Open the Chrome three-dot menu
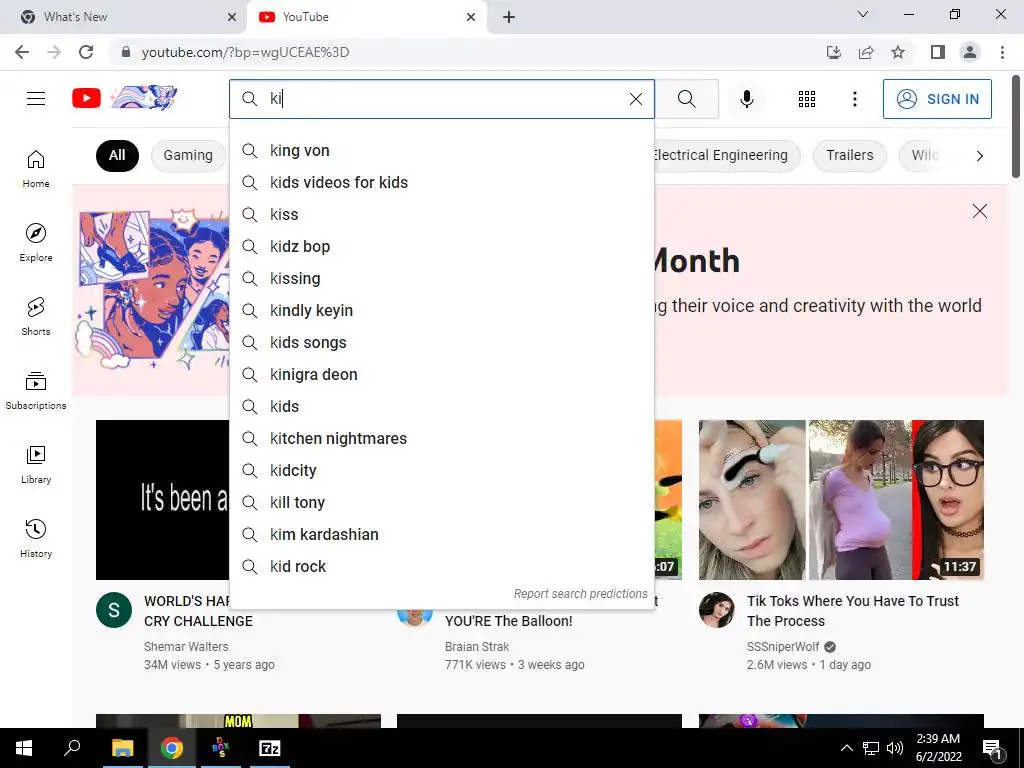Viewport: 1024px width, 768px height. 1002,52
